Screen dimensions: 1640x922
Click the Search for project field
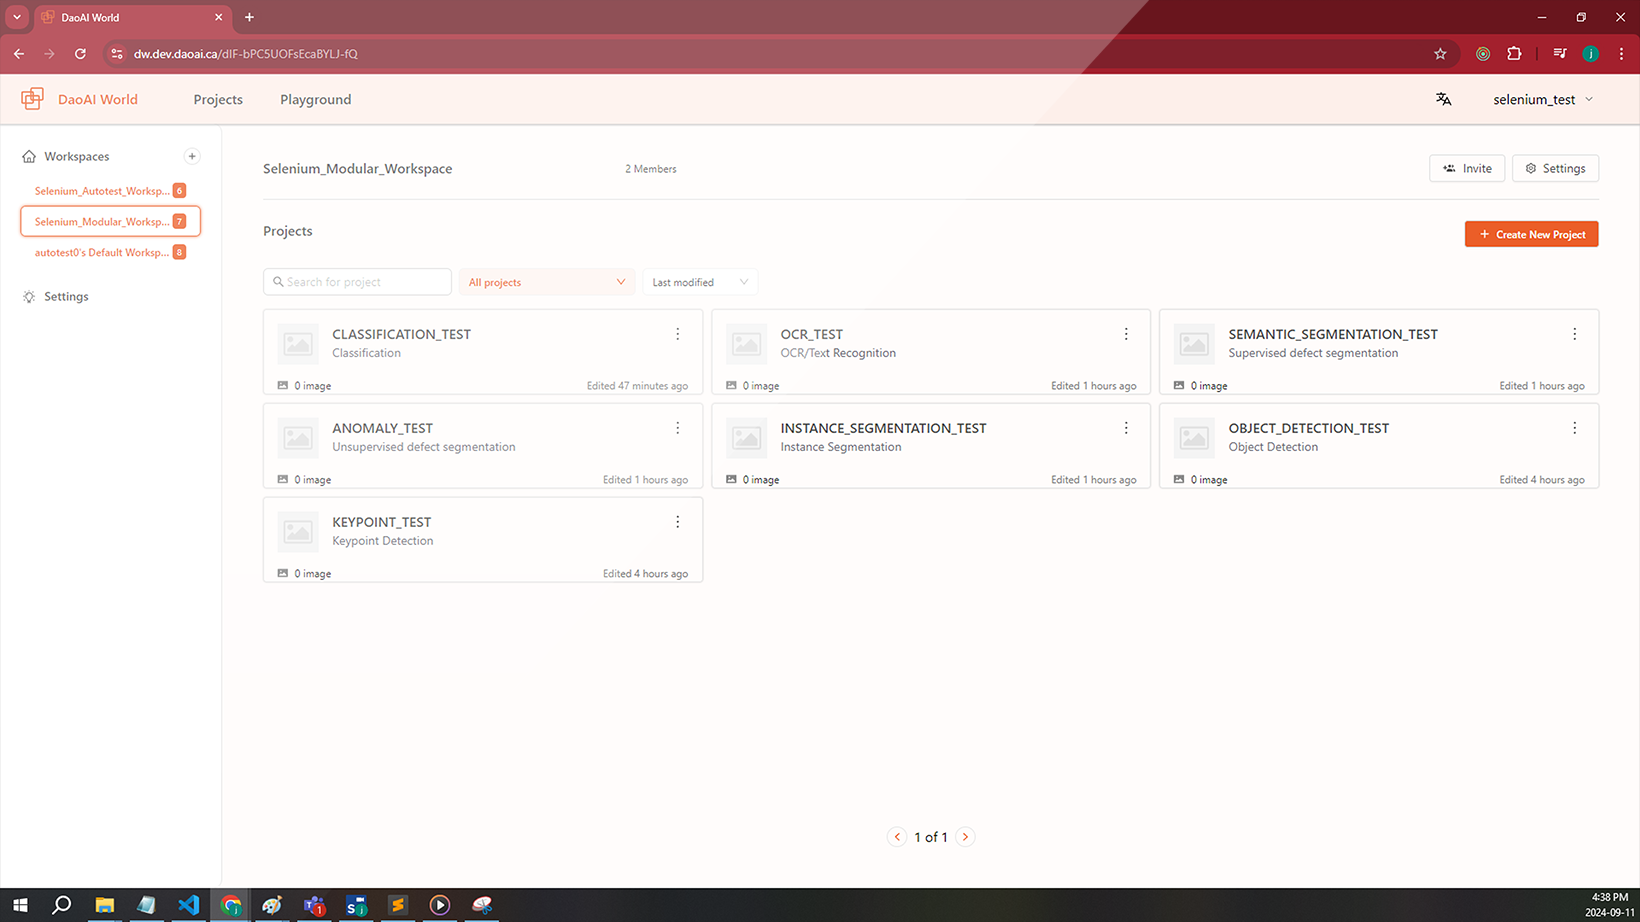click(358, 282)
